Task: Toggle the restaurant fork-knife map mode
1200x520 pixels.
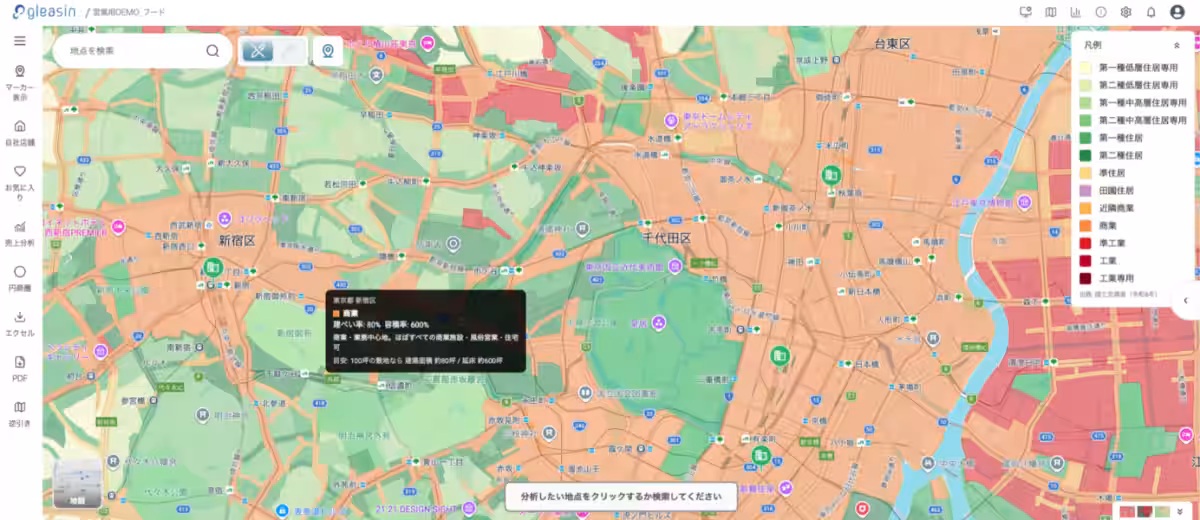Action: [257, 51]
